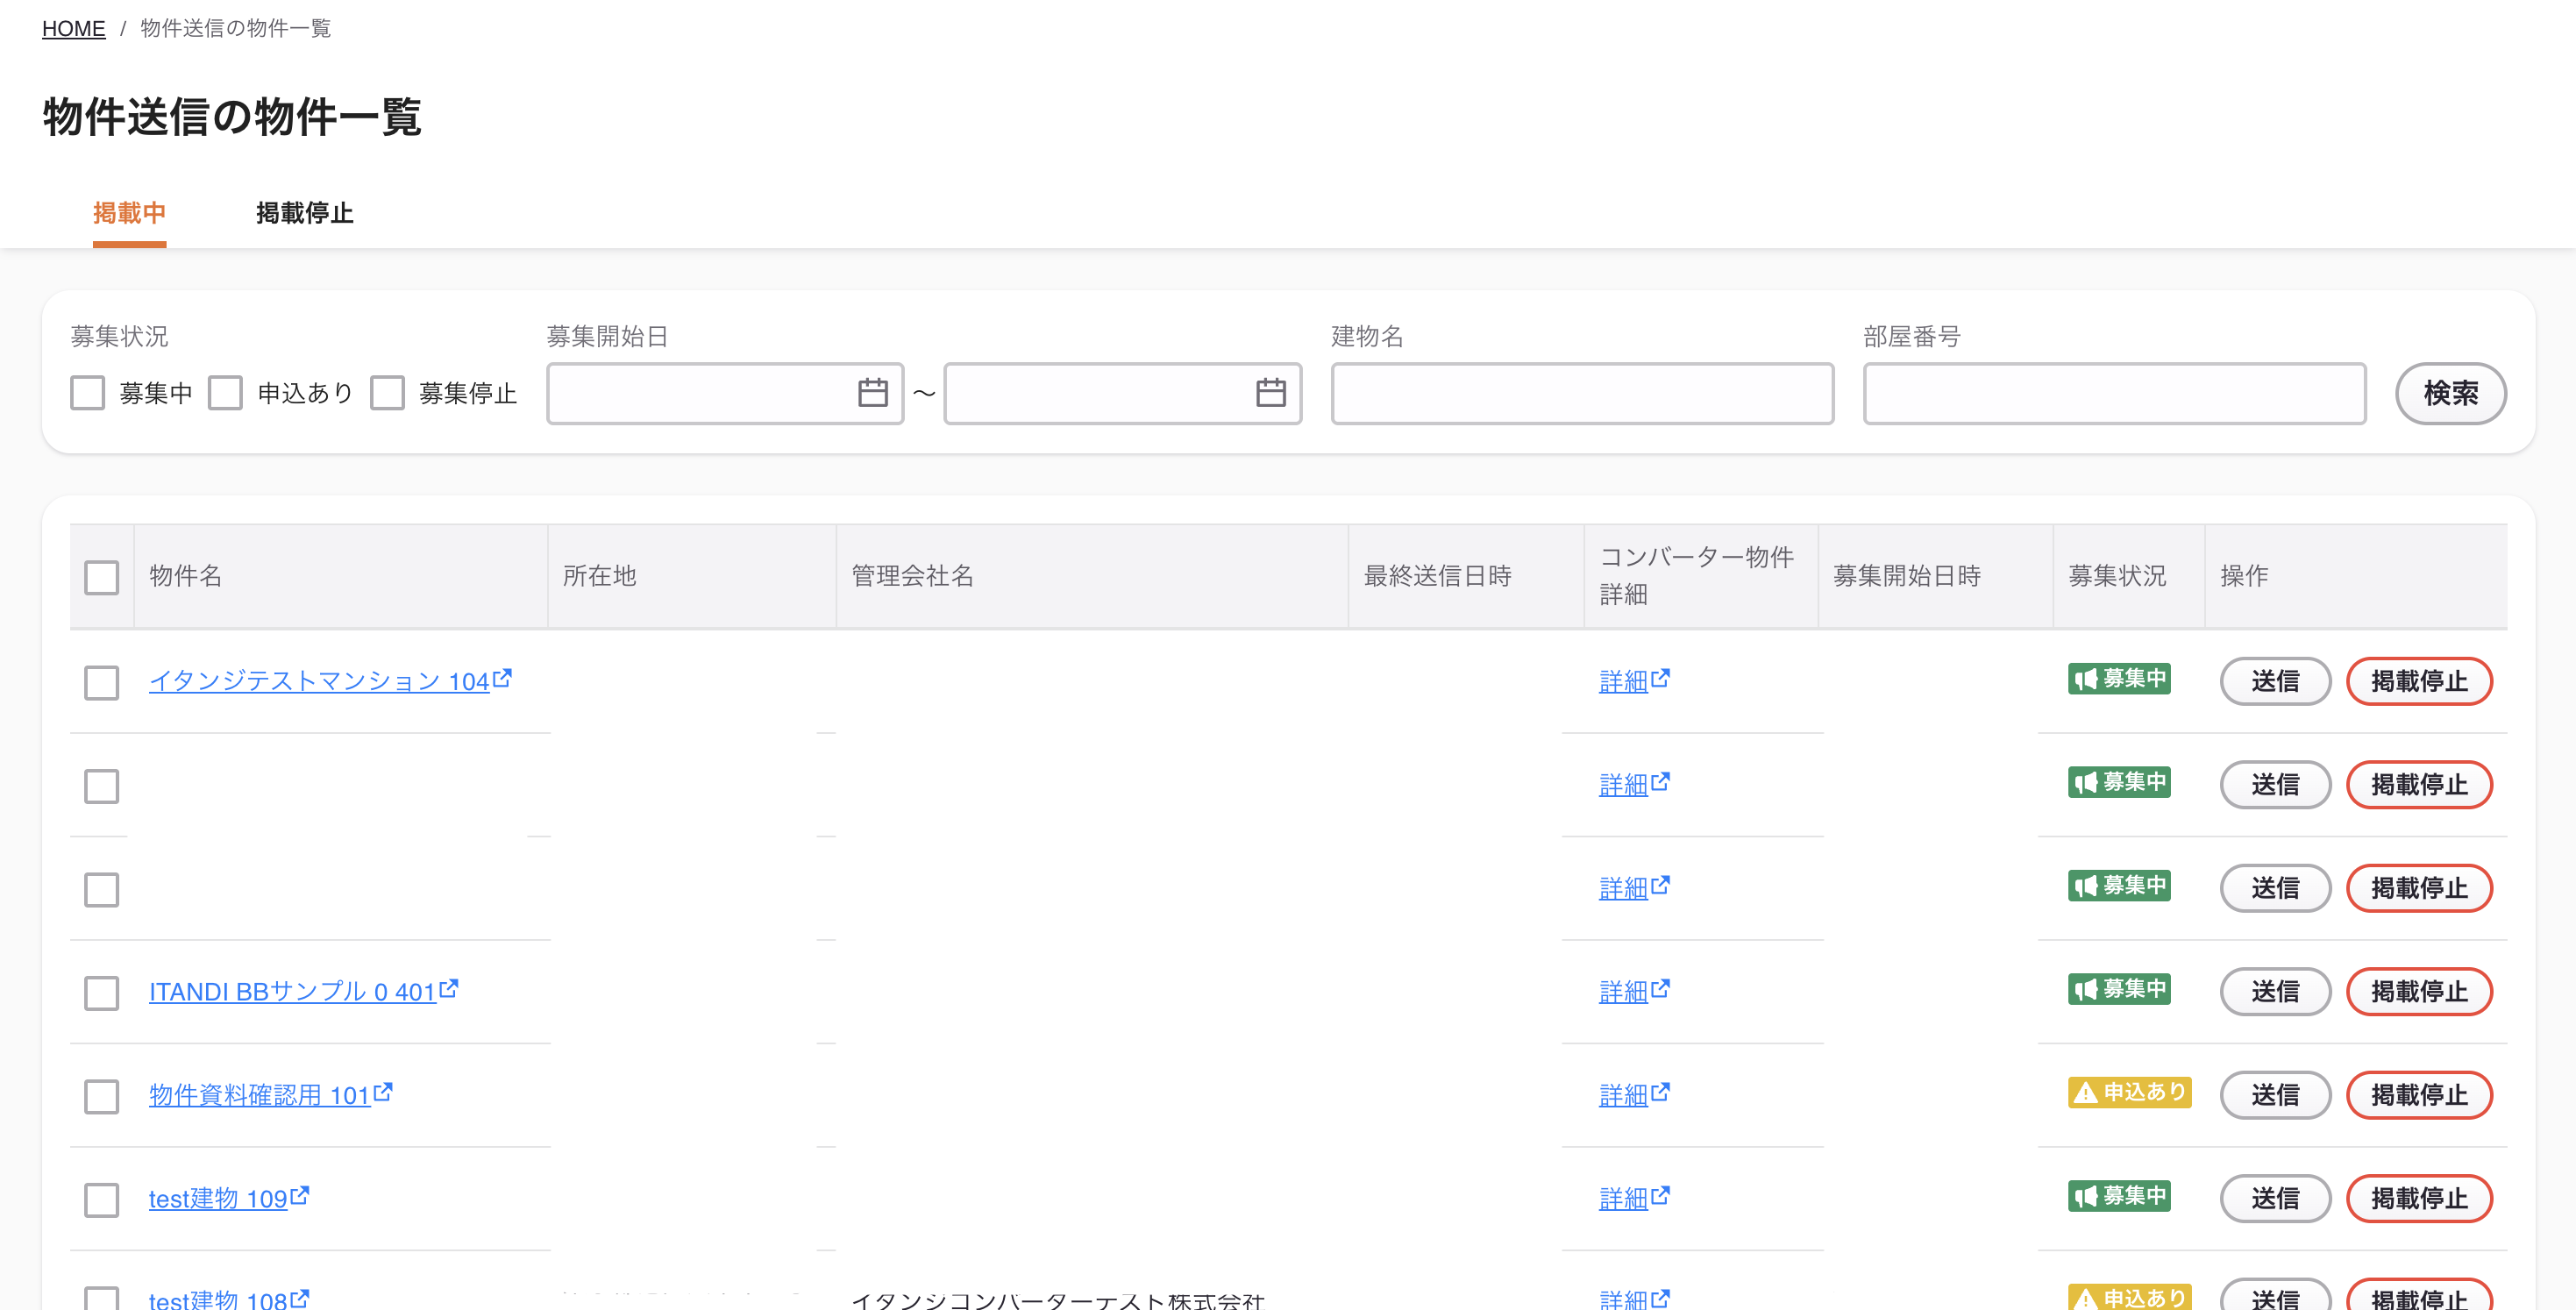
Task: Focus the 建物名 input field
Action: coord(1582,393)
